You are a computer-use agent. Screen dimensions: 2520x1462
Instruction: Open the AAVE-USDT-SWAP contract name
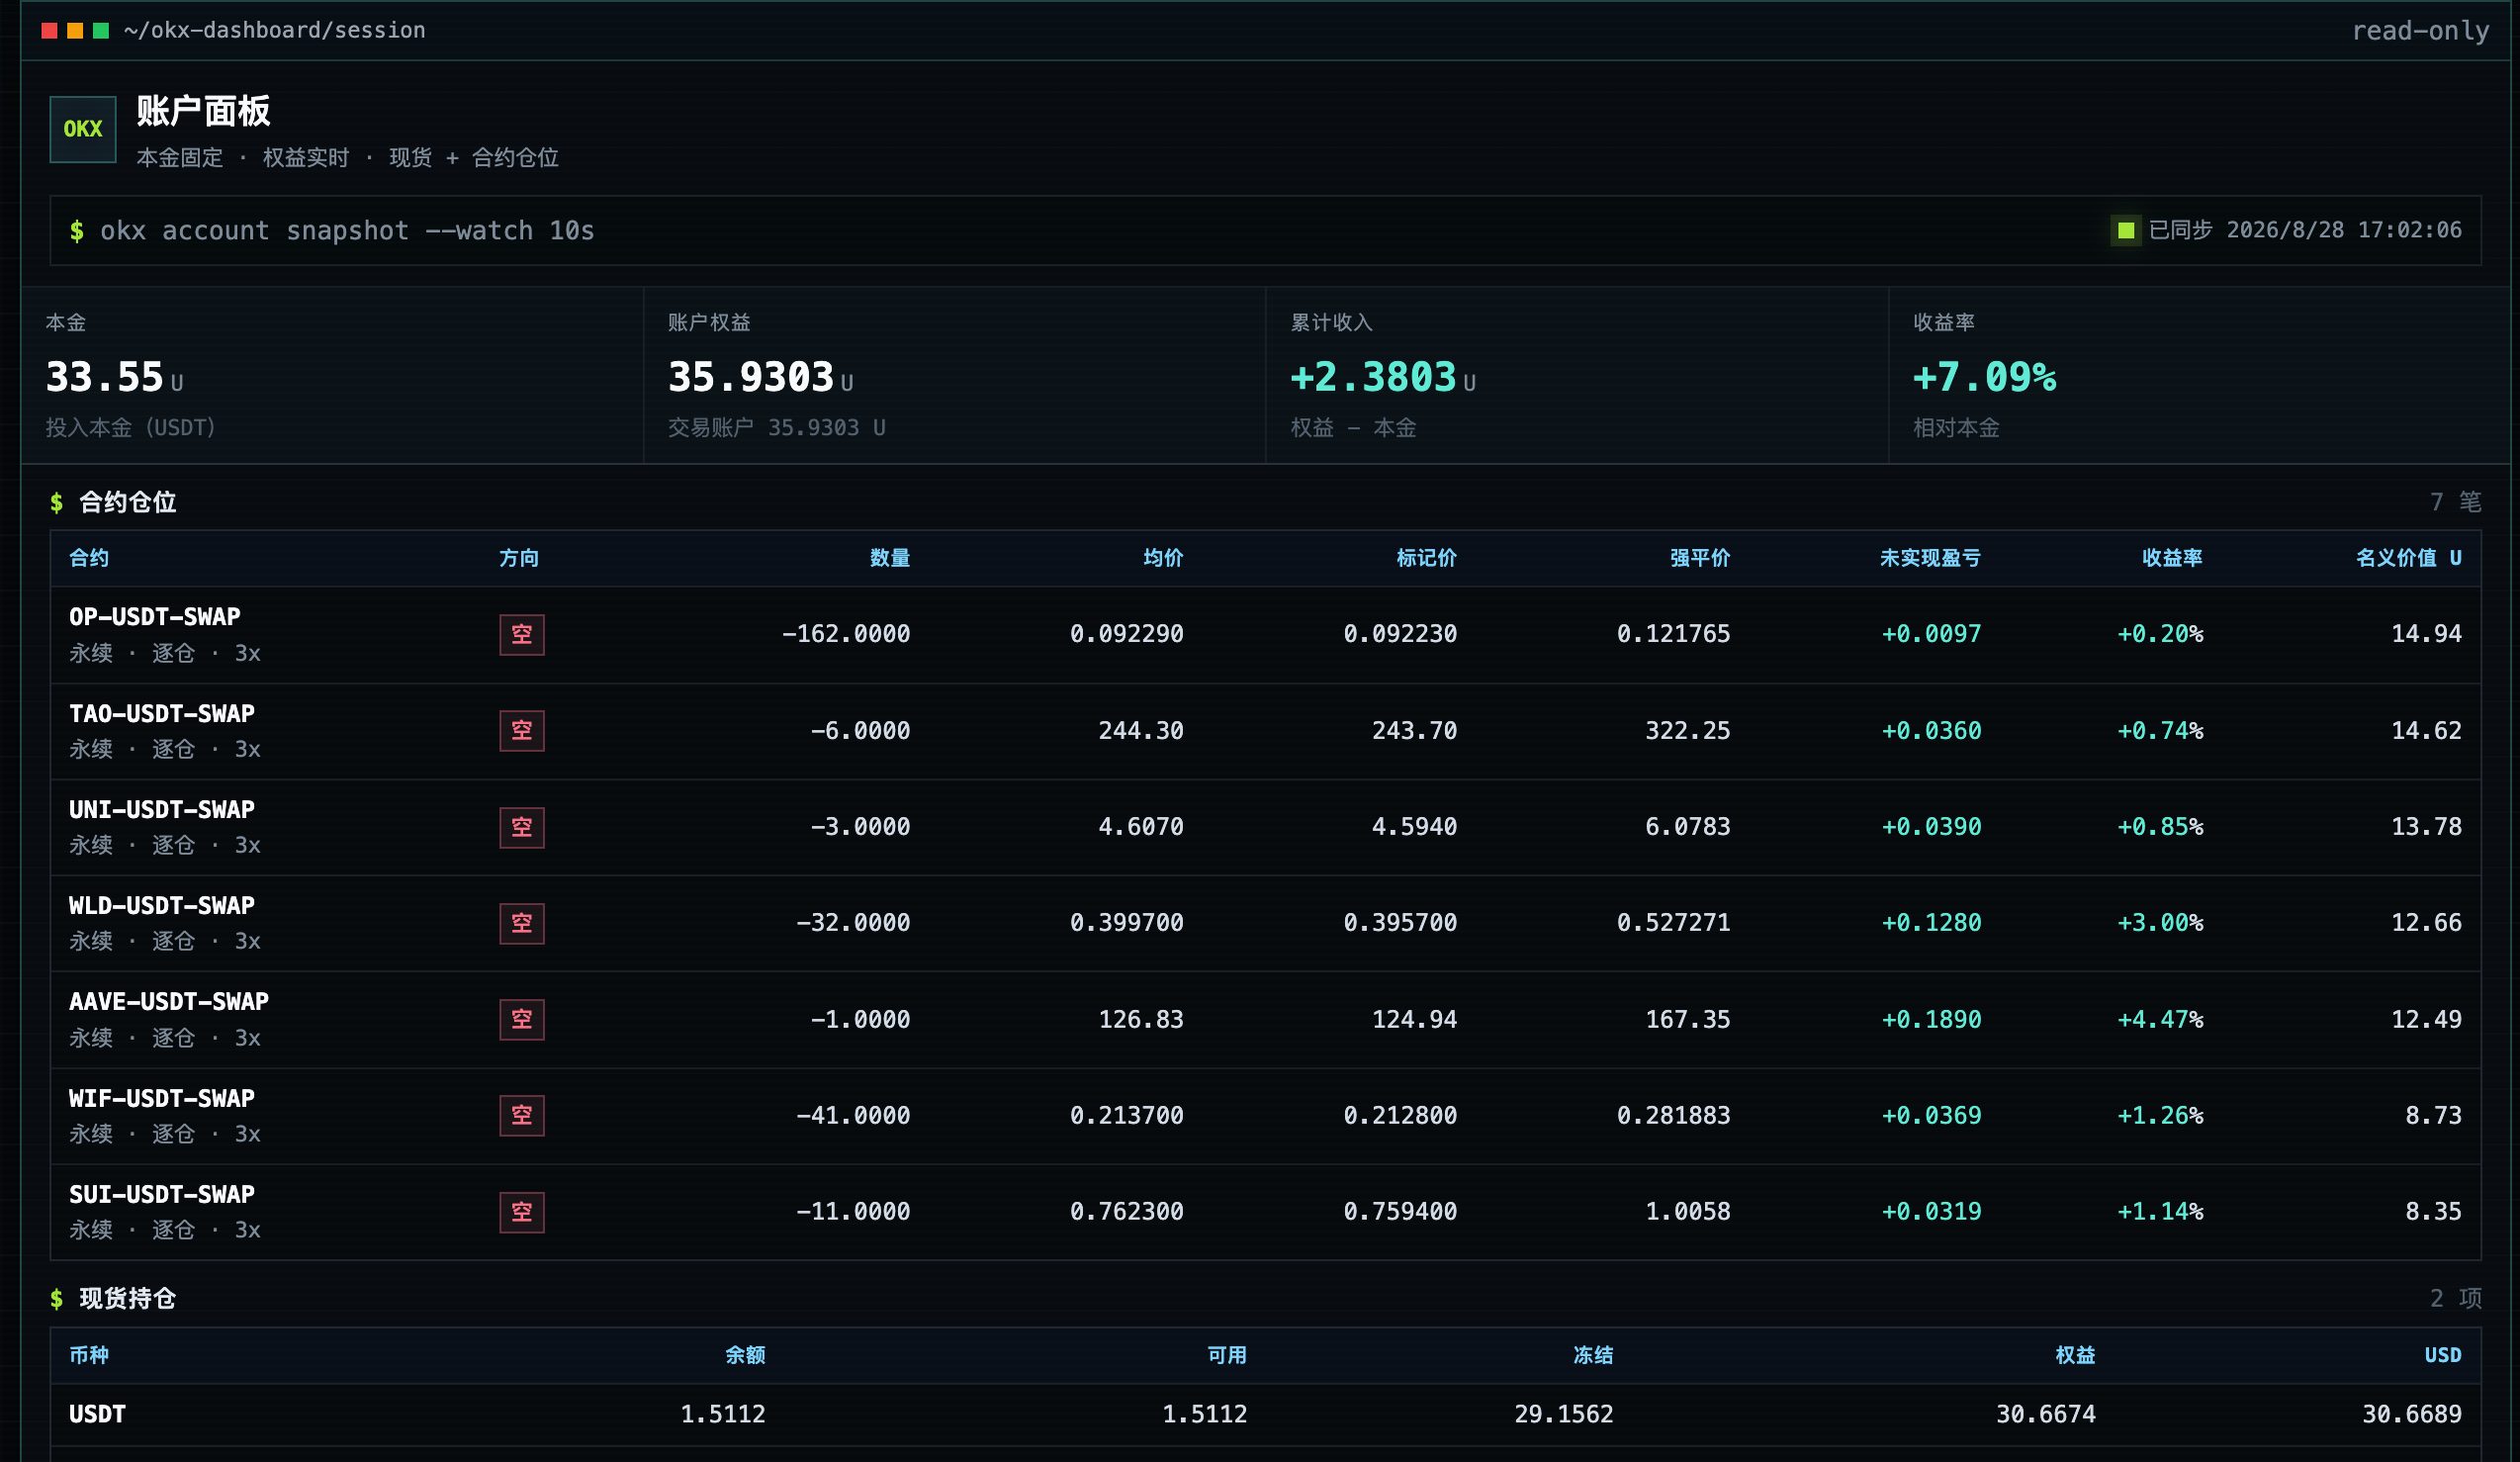(169, 1002)
